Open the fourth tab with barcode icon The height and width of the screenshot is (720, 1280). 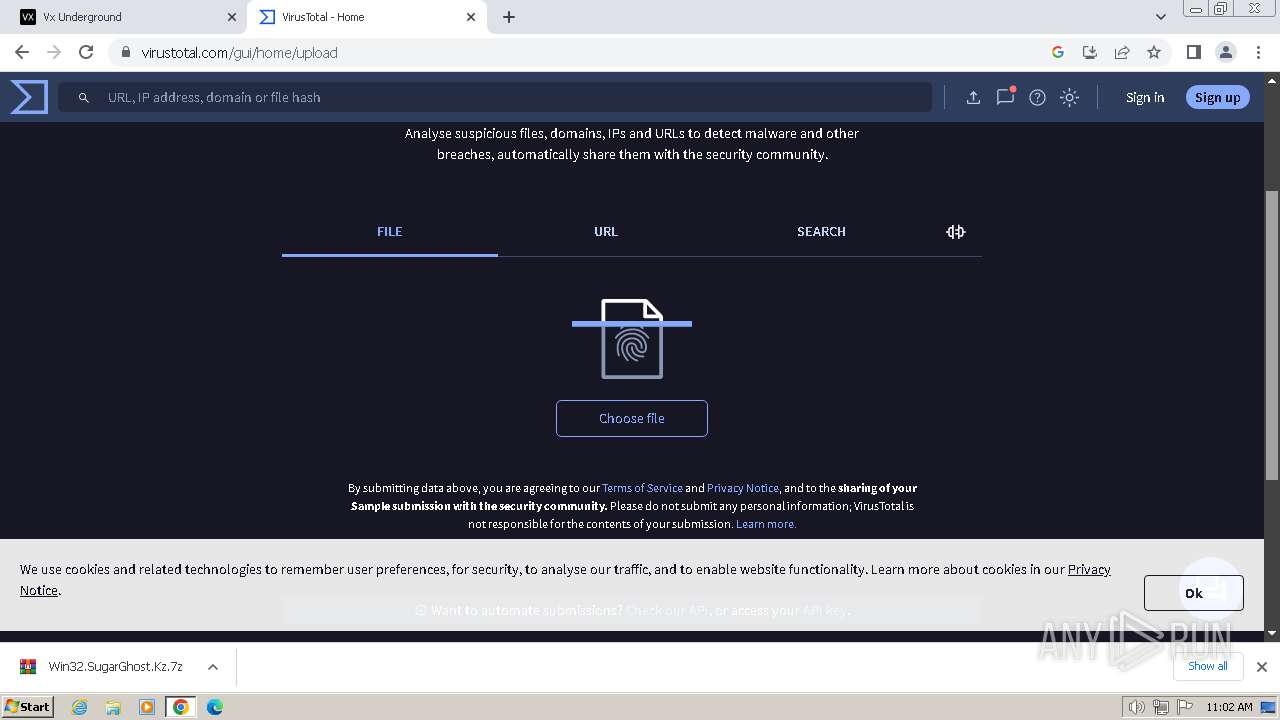click(956, 231)
